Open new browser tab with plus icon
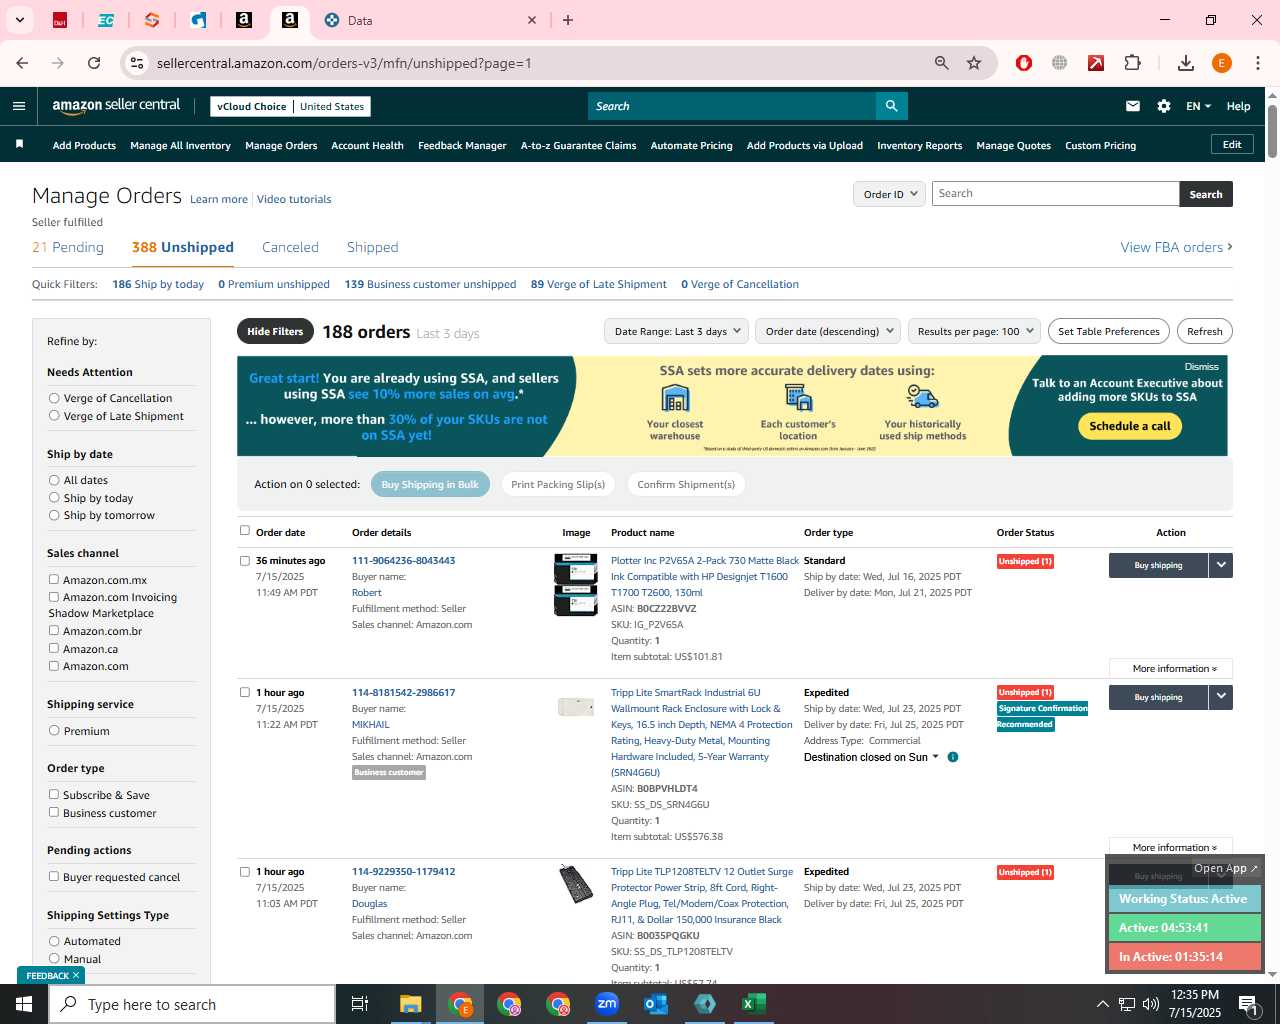This screenshot has height=1024, width=1280. (x=568, y=20)
